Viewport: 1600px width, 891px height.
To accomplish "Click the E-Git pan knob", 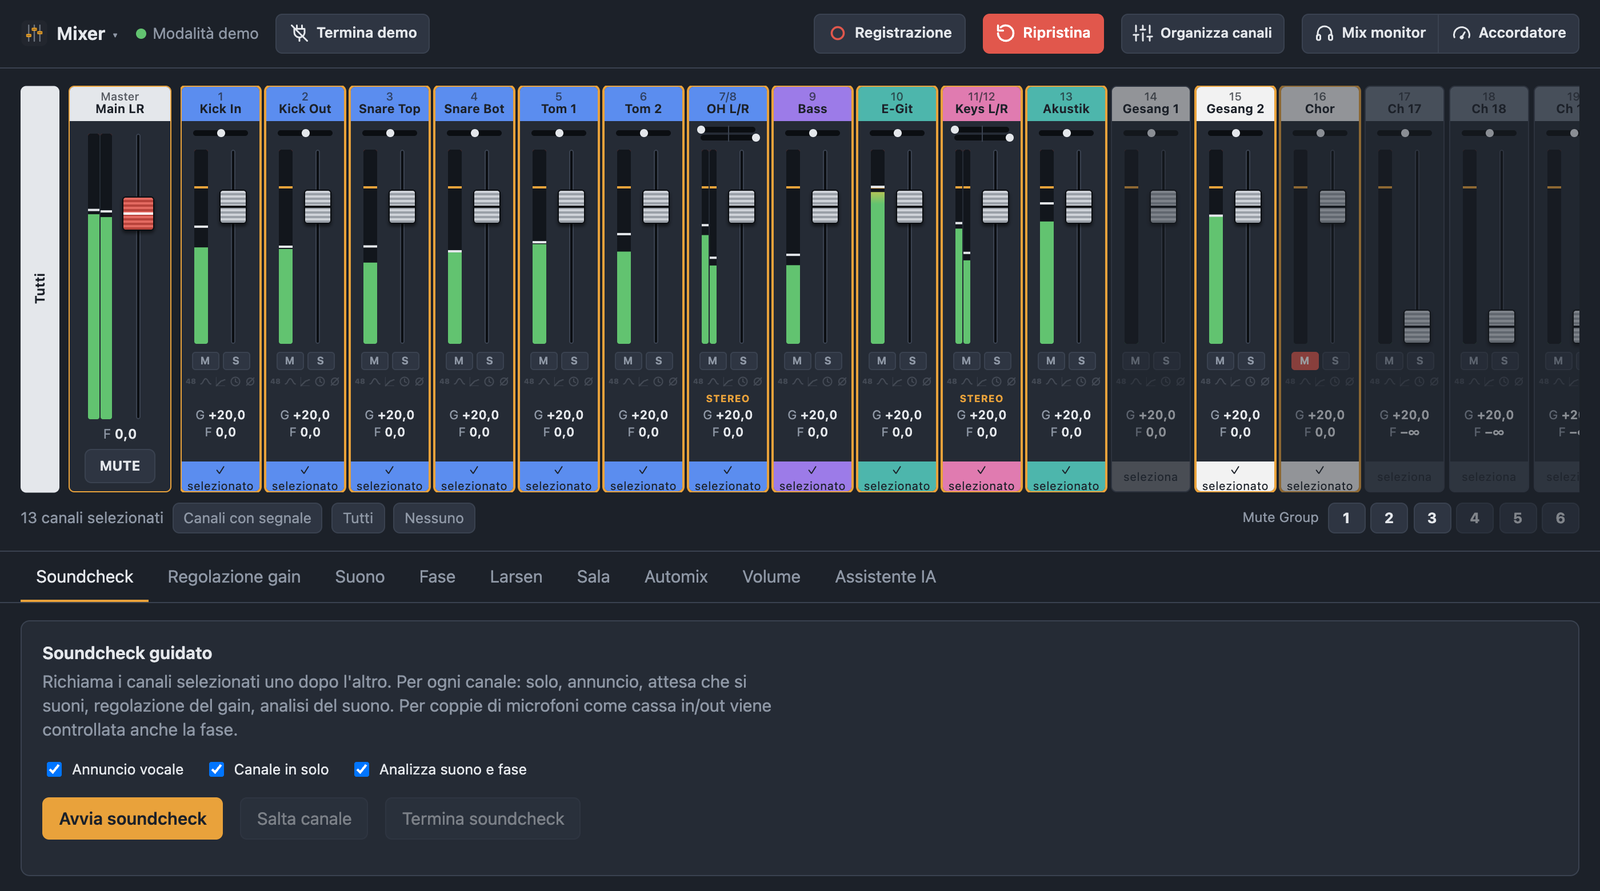I will pyautogui.click(x=897, y=133).
